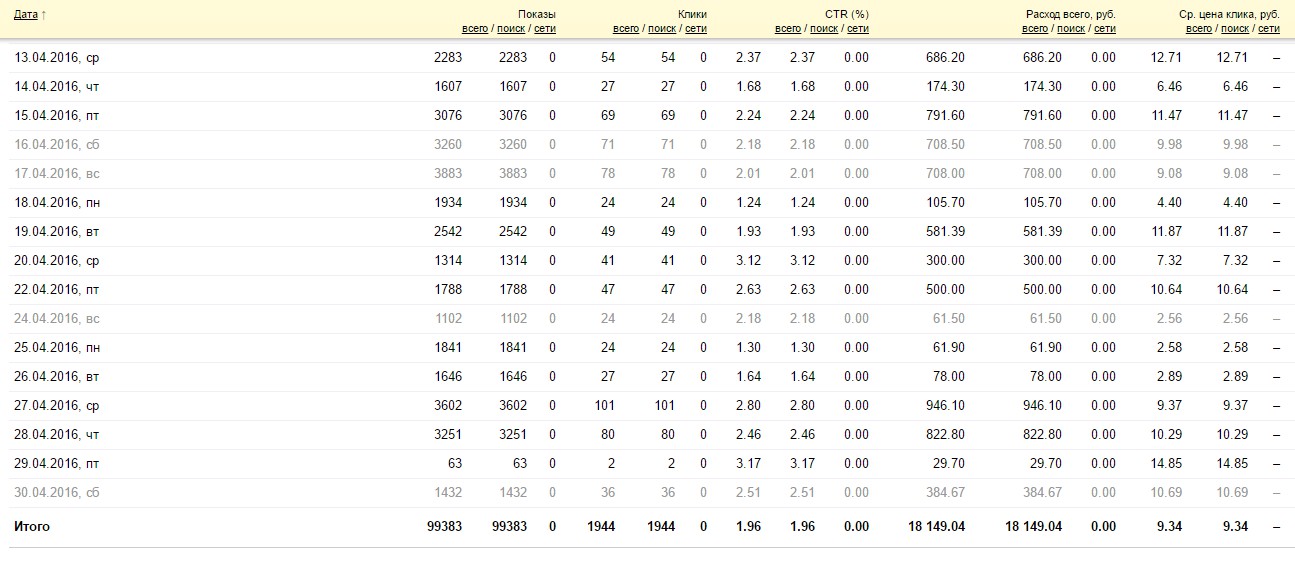1295x563 pixels.
Task: Click всего CTR 3.17 on 29.04.2016
Action: click(748, 464)
